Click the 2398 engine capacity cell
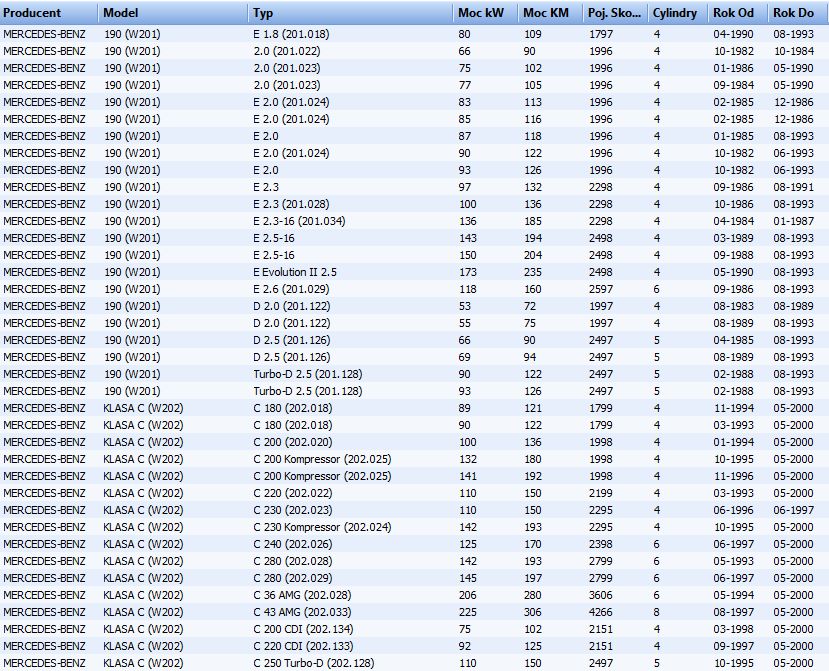 pos(601,544)
